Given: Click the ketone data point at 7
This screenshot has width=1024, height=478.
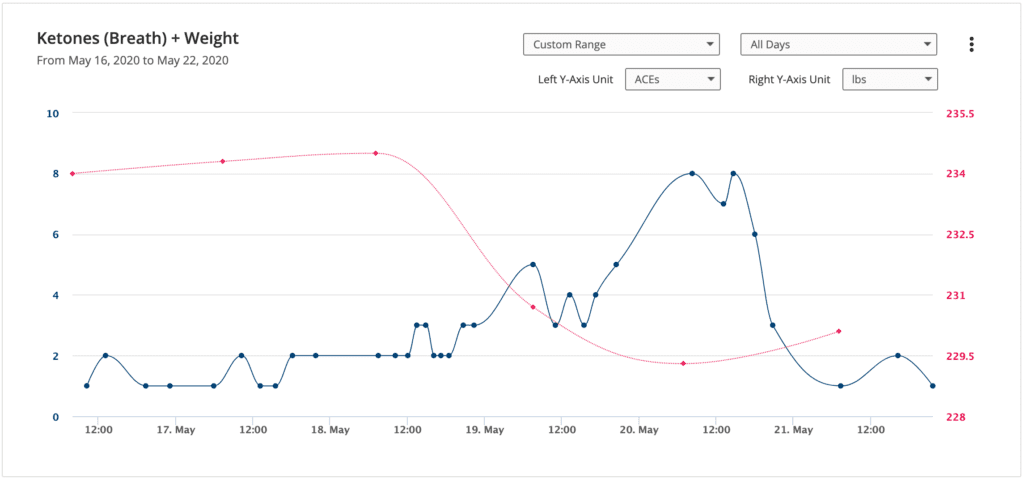Looking at the screenshot, I should point(723,204).
